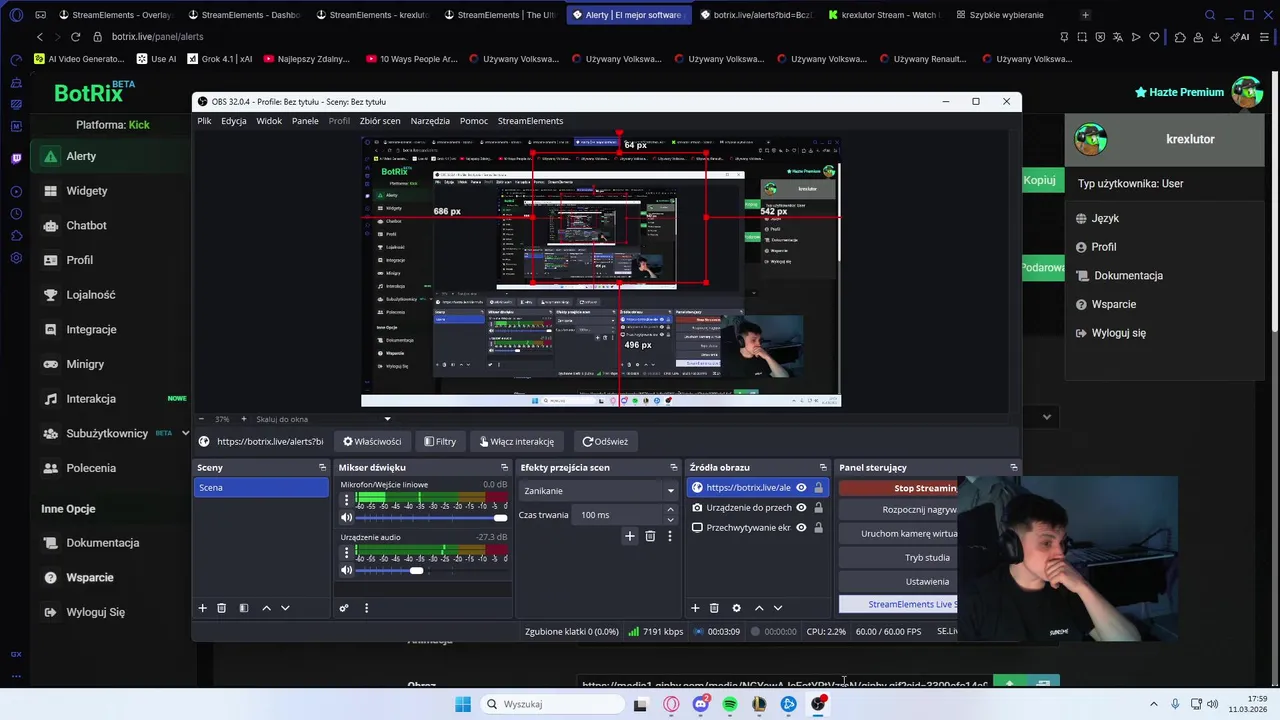
Task: Open Lojalność in BotRix sidebar
Action: 91,295
